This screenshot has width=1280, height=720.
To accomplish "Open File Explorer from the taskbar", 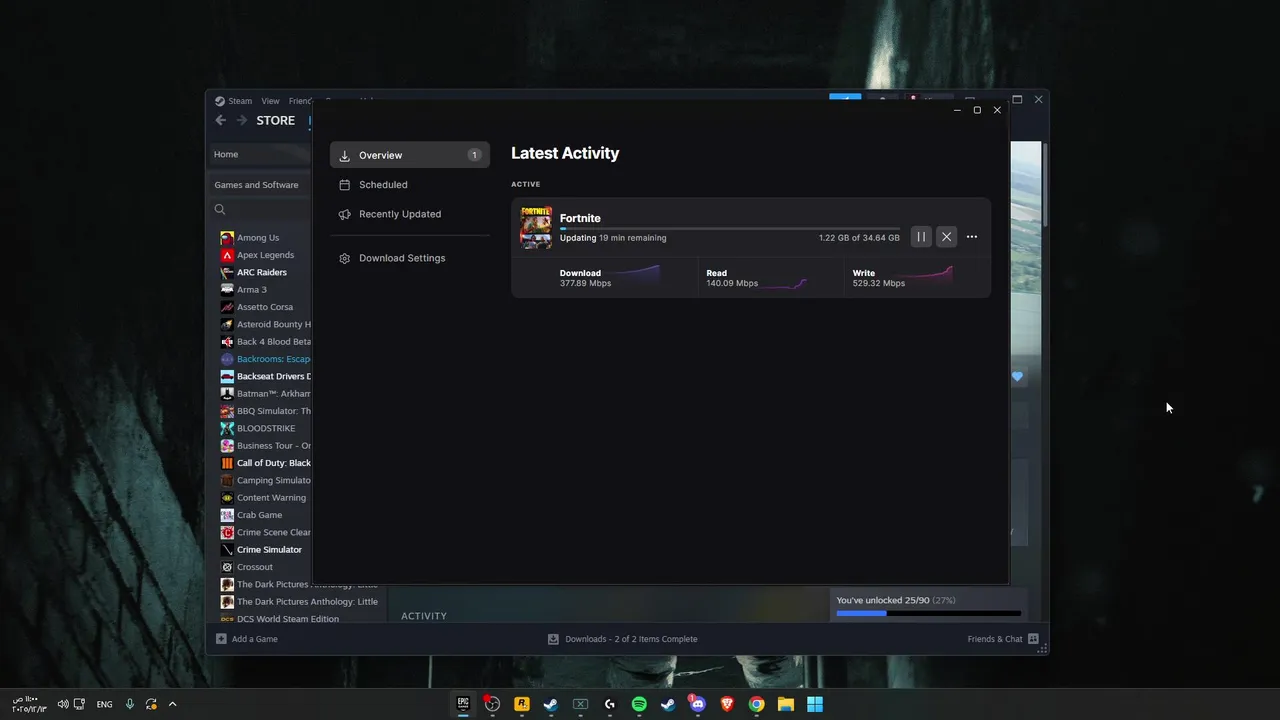I will 786,704.
